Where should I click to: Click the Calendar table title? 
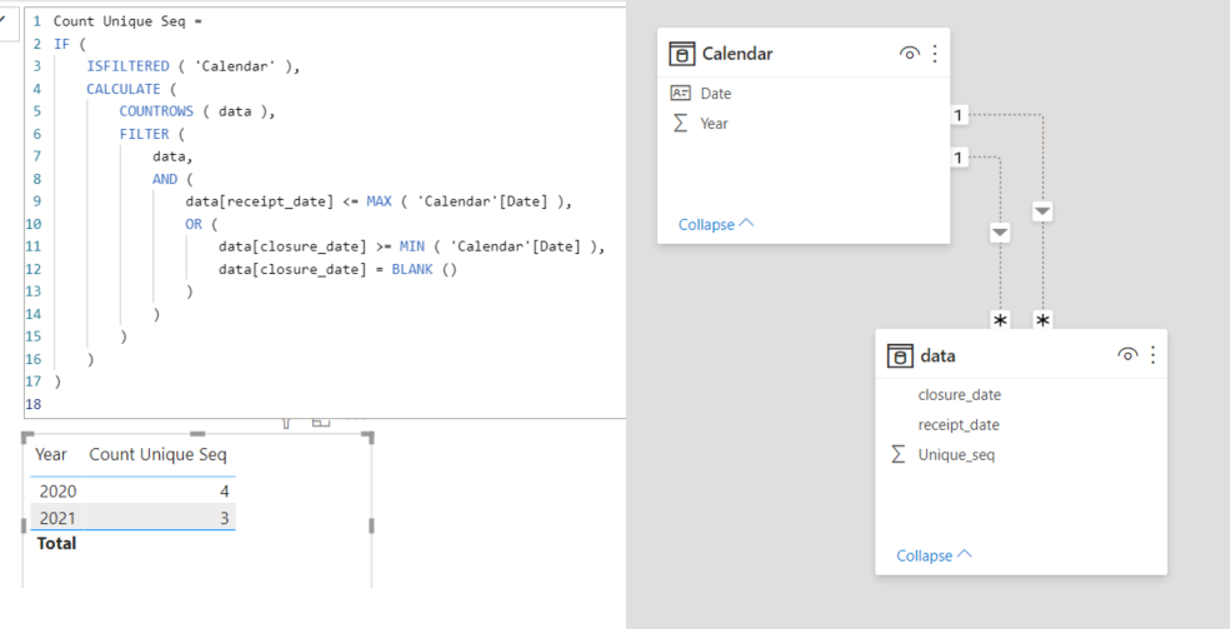(x=737, y=54)
